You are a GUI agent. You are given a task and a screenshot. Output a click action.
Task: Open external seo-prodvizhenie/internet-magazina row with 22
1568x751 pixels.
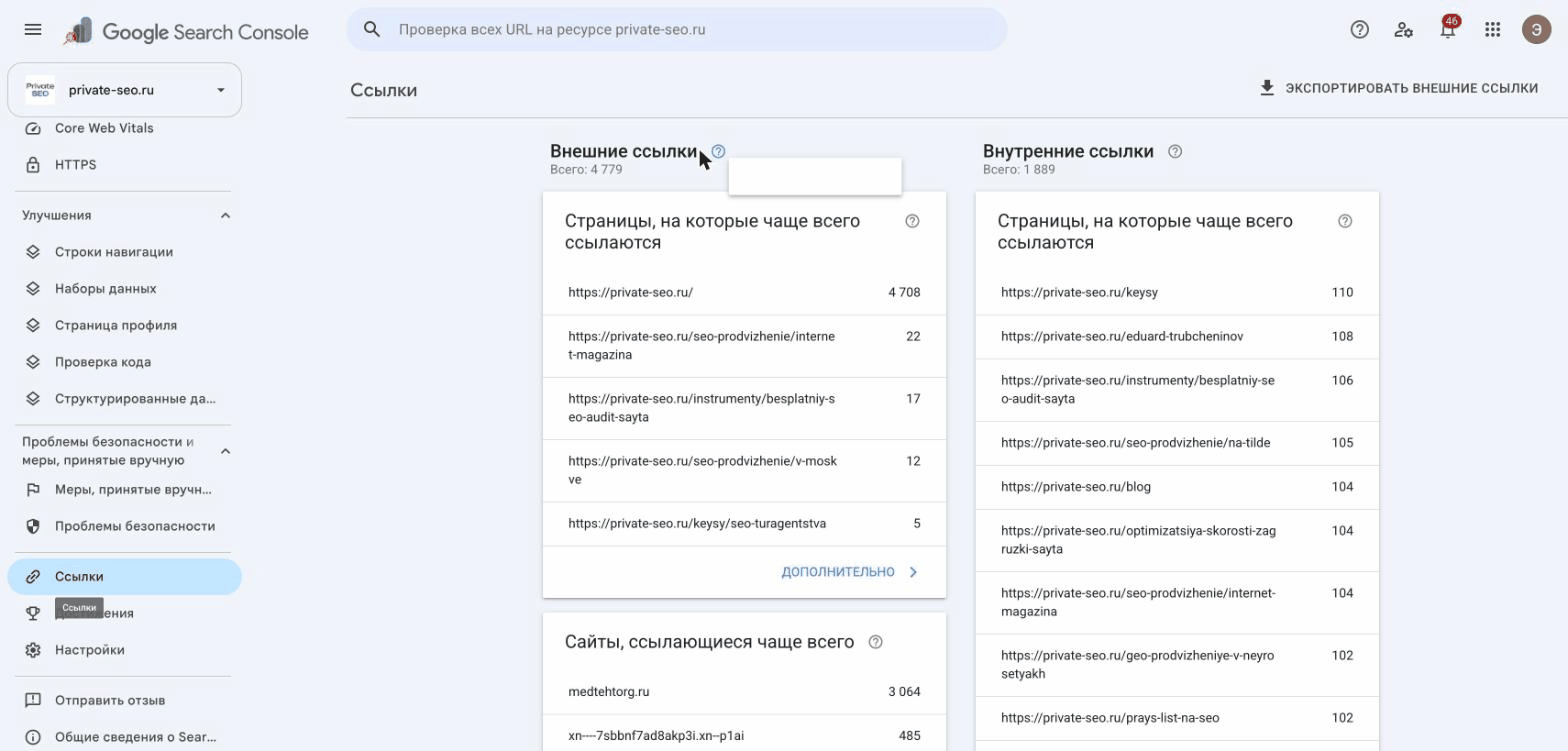click(744, 346)
